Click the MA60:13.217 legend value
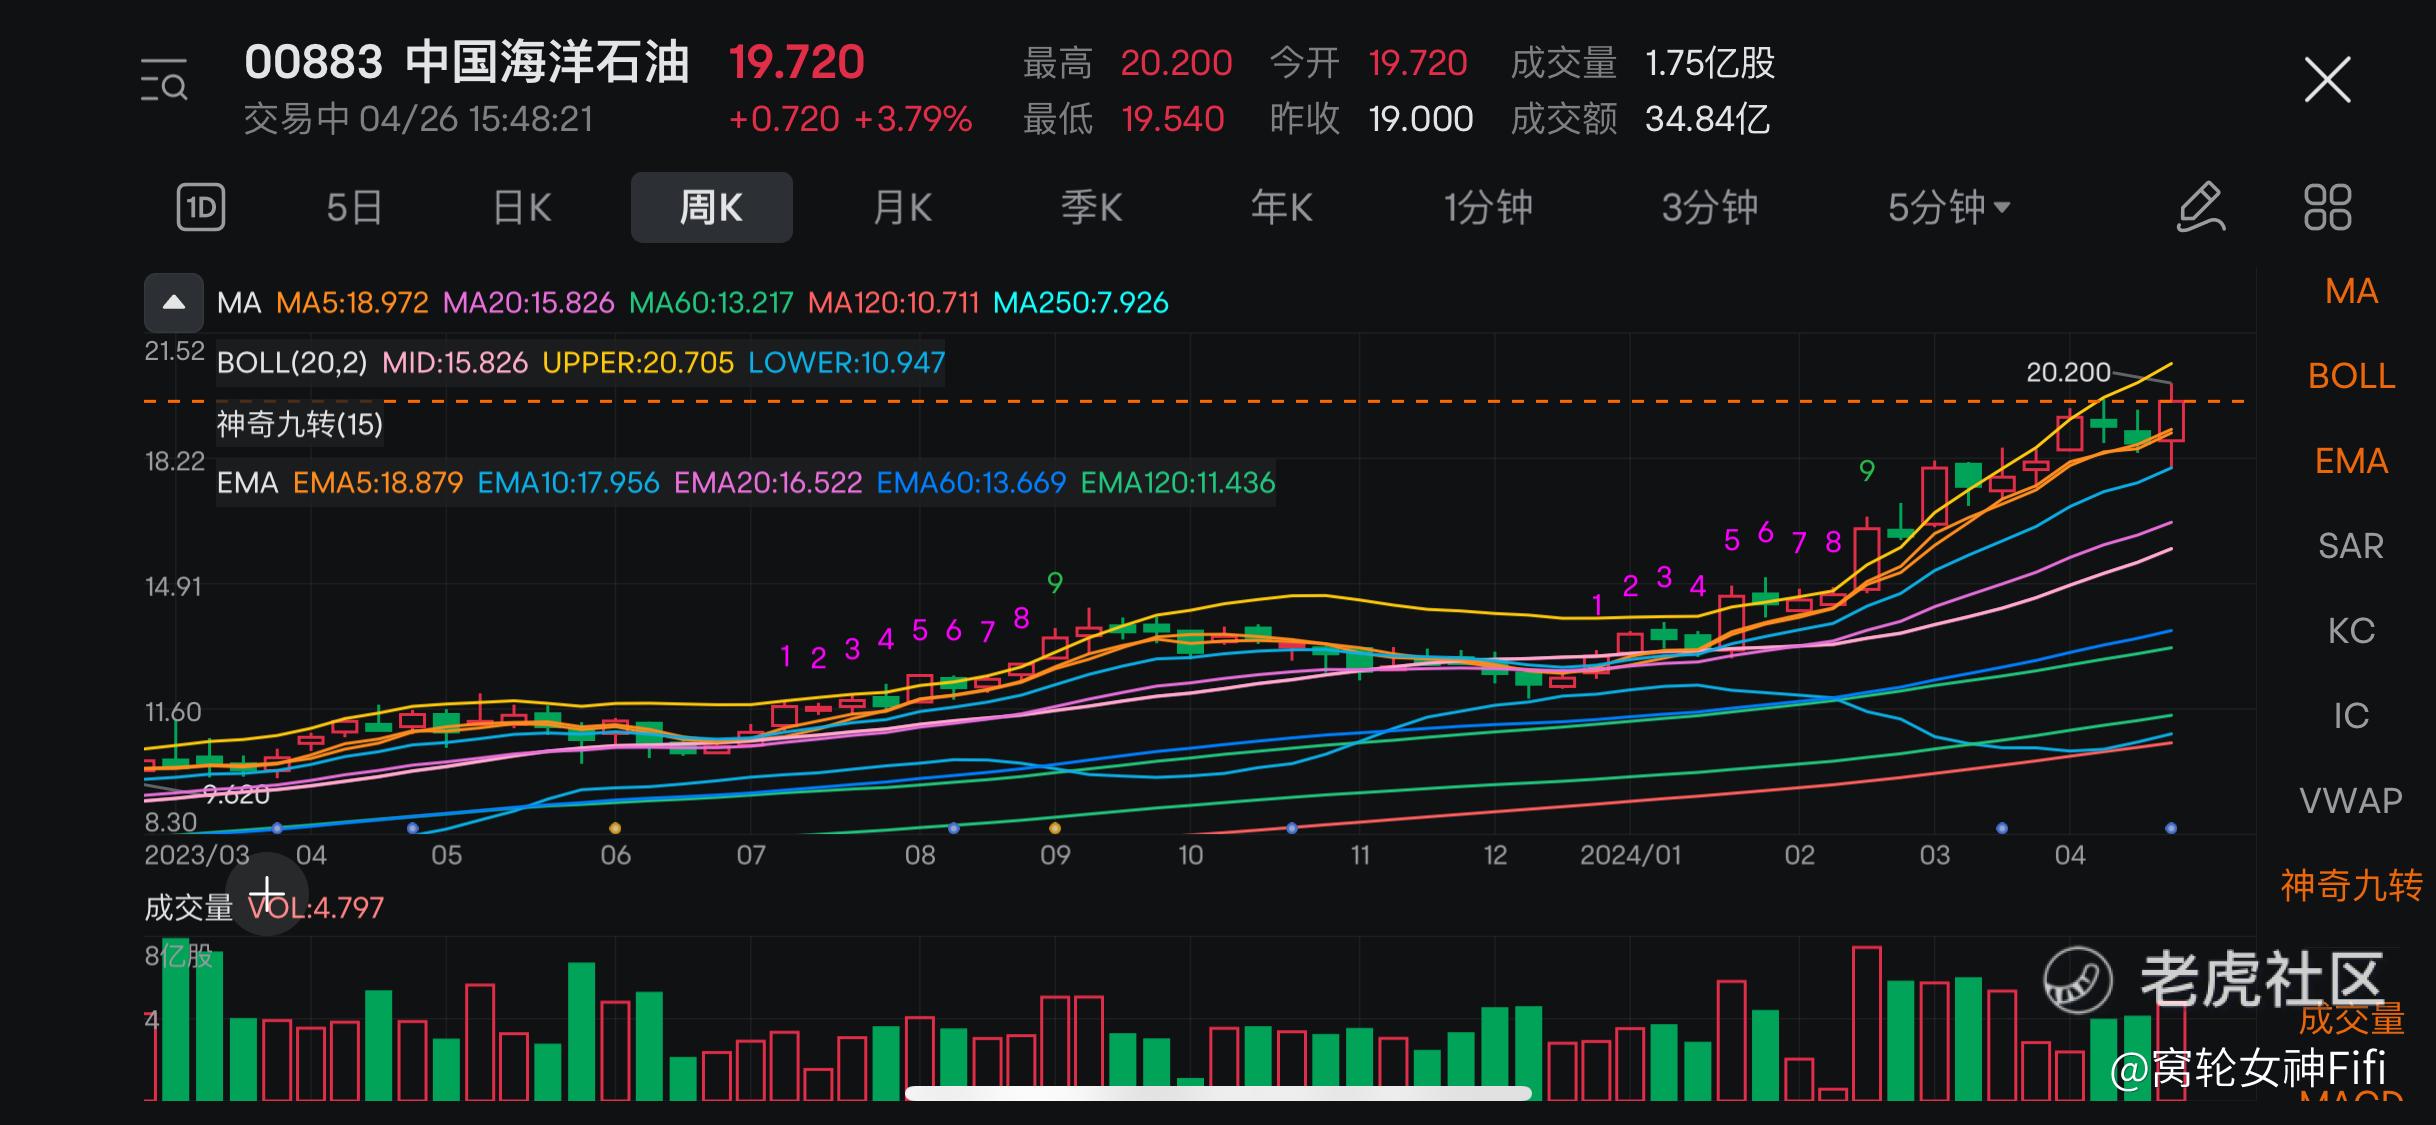The height and width of the screenshot is (1125, 2436). click(711, 303)
